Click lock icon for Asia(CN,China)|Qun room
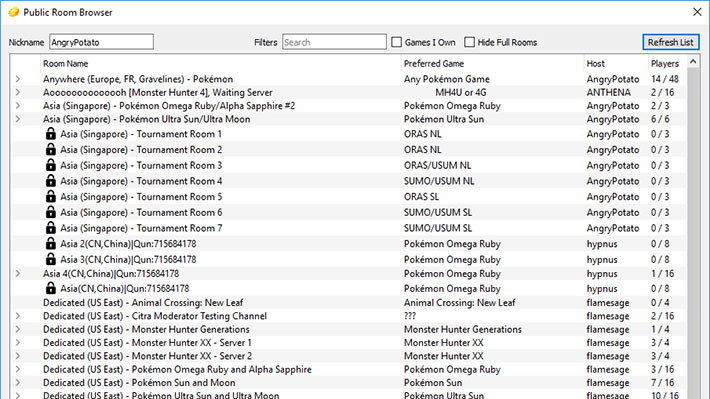 (x=51, y=288)
